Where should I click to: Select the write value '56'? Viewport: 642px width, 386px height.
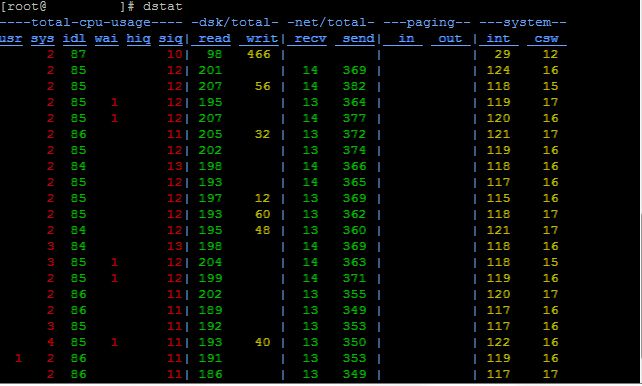(x=262, y=86)
